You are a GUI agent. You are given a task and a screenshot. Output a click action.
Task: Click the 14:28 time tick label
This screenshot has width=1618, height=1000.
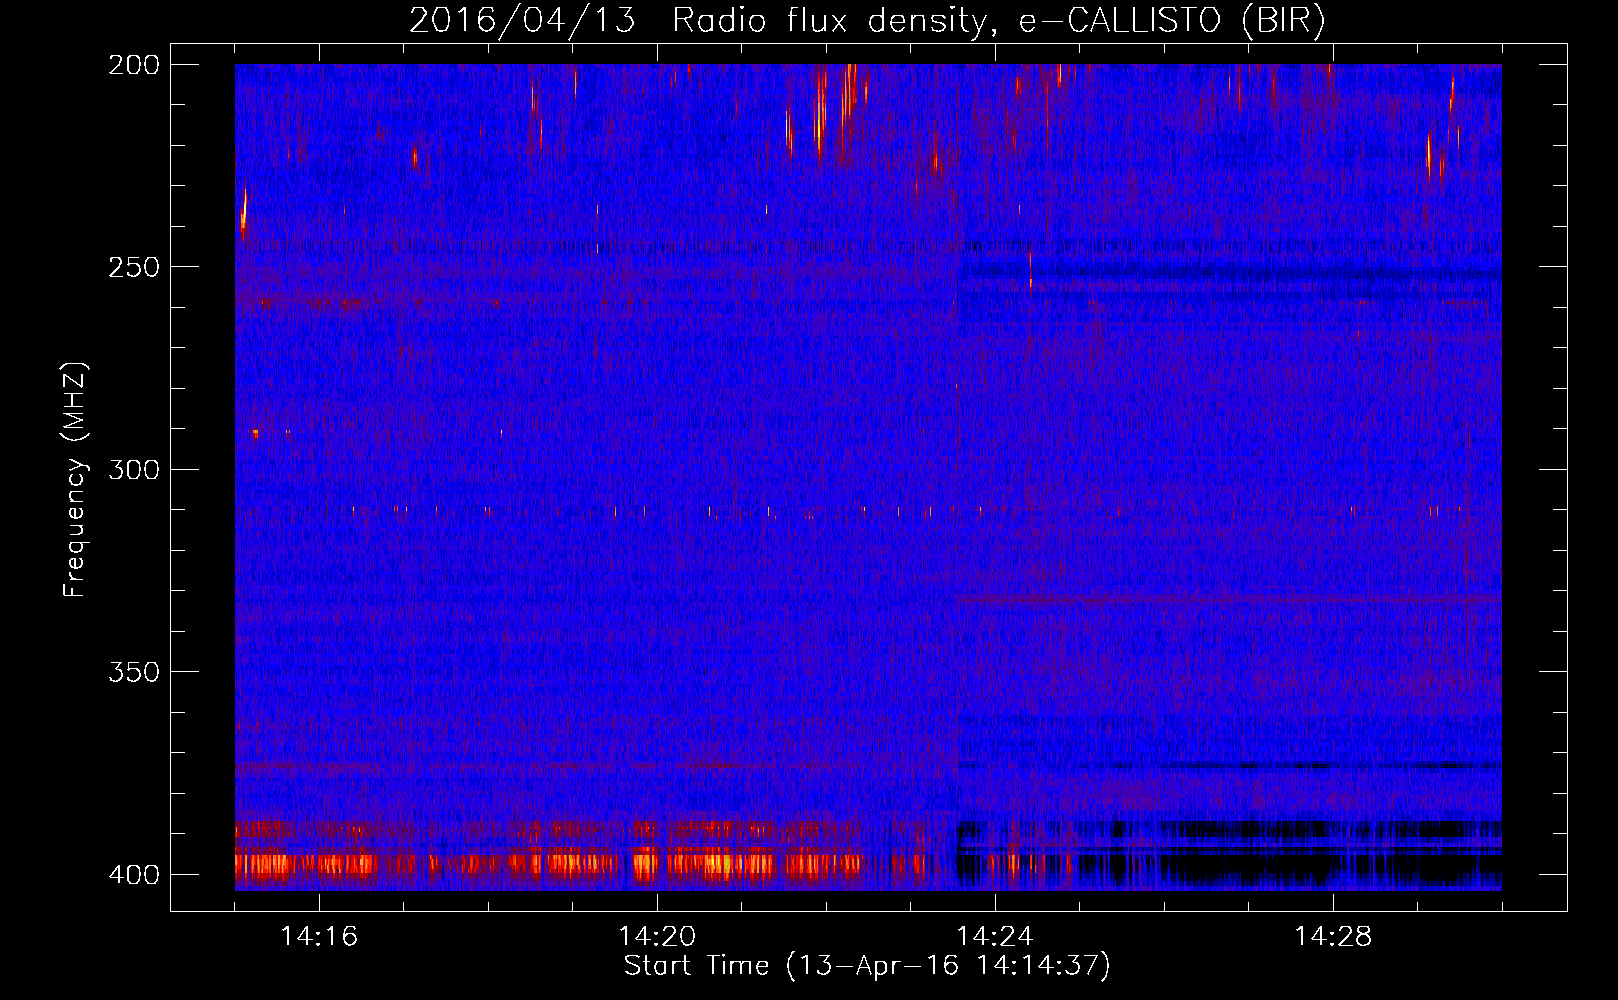tap(1333, 936)
